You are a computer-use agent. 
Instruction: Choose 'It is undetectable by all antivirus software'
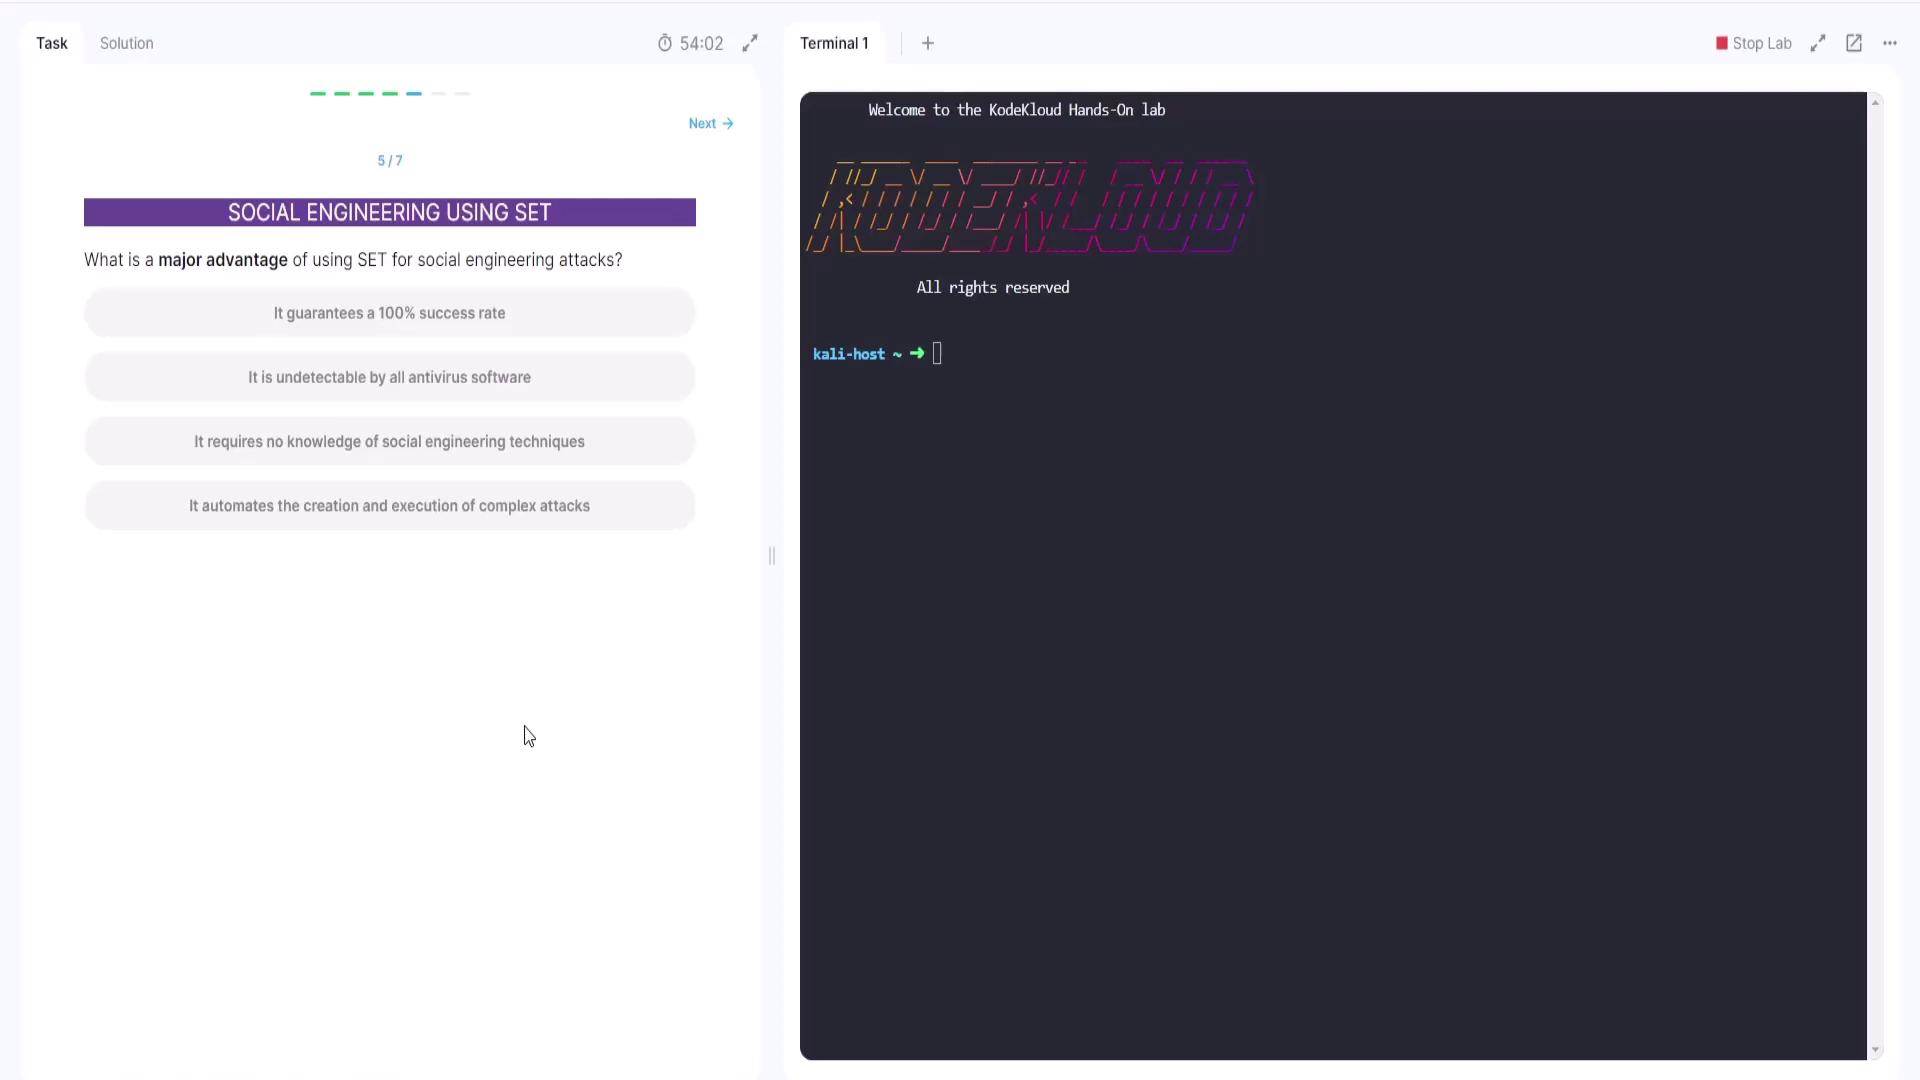pyautogui.click(x=389, y=377)
